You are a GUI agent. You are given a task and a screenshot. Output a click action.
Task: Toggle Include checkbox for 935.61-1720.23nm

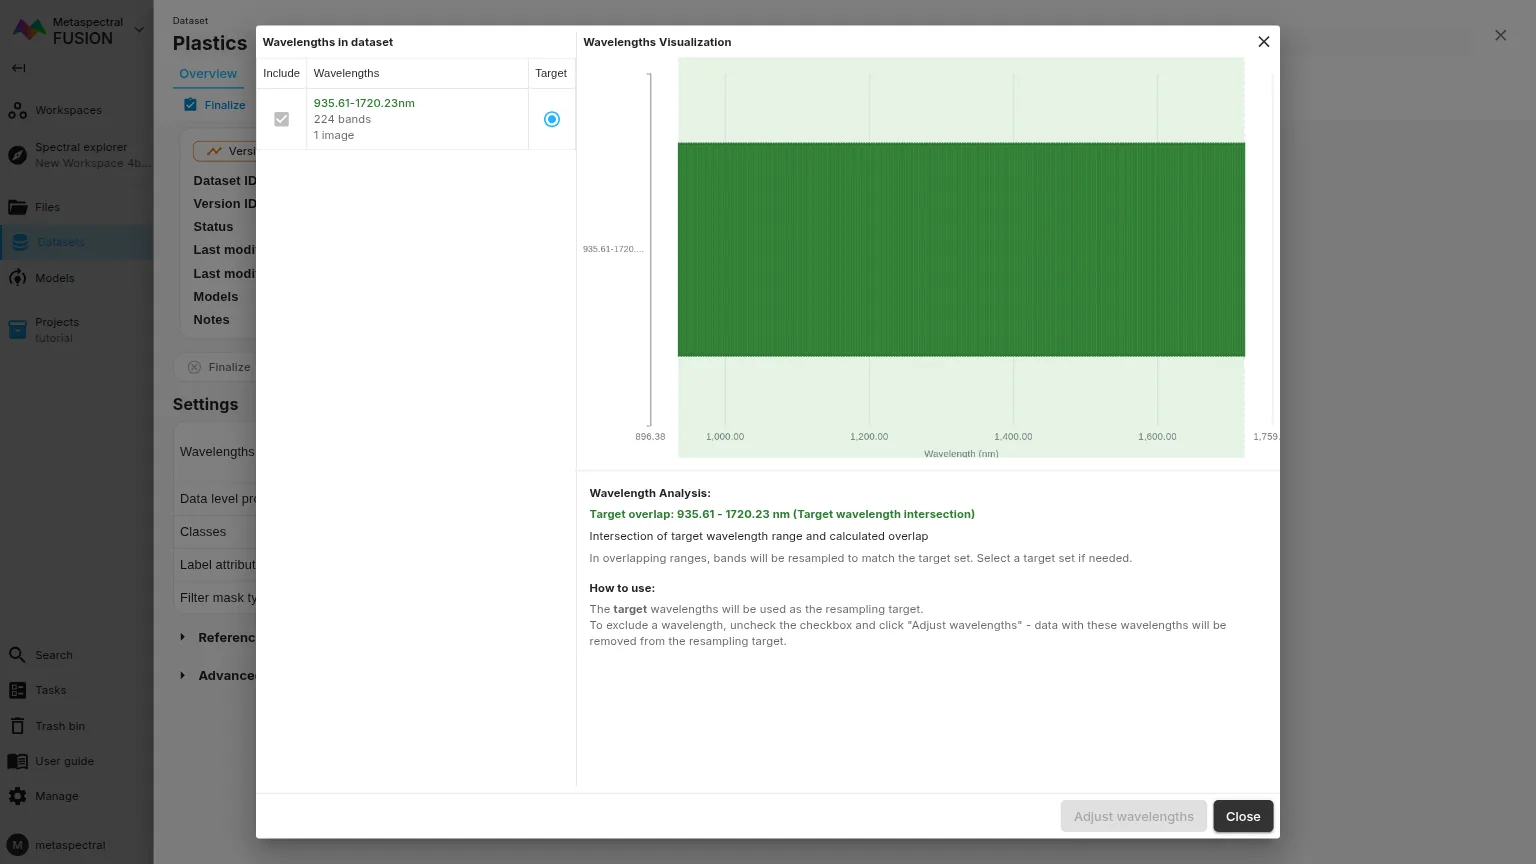tap(281, 119)
